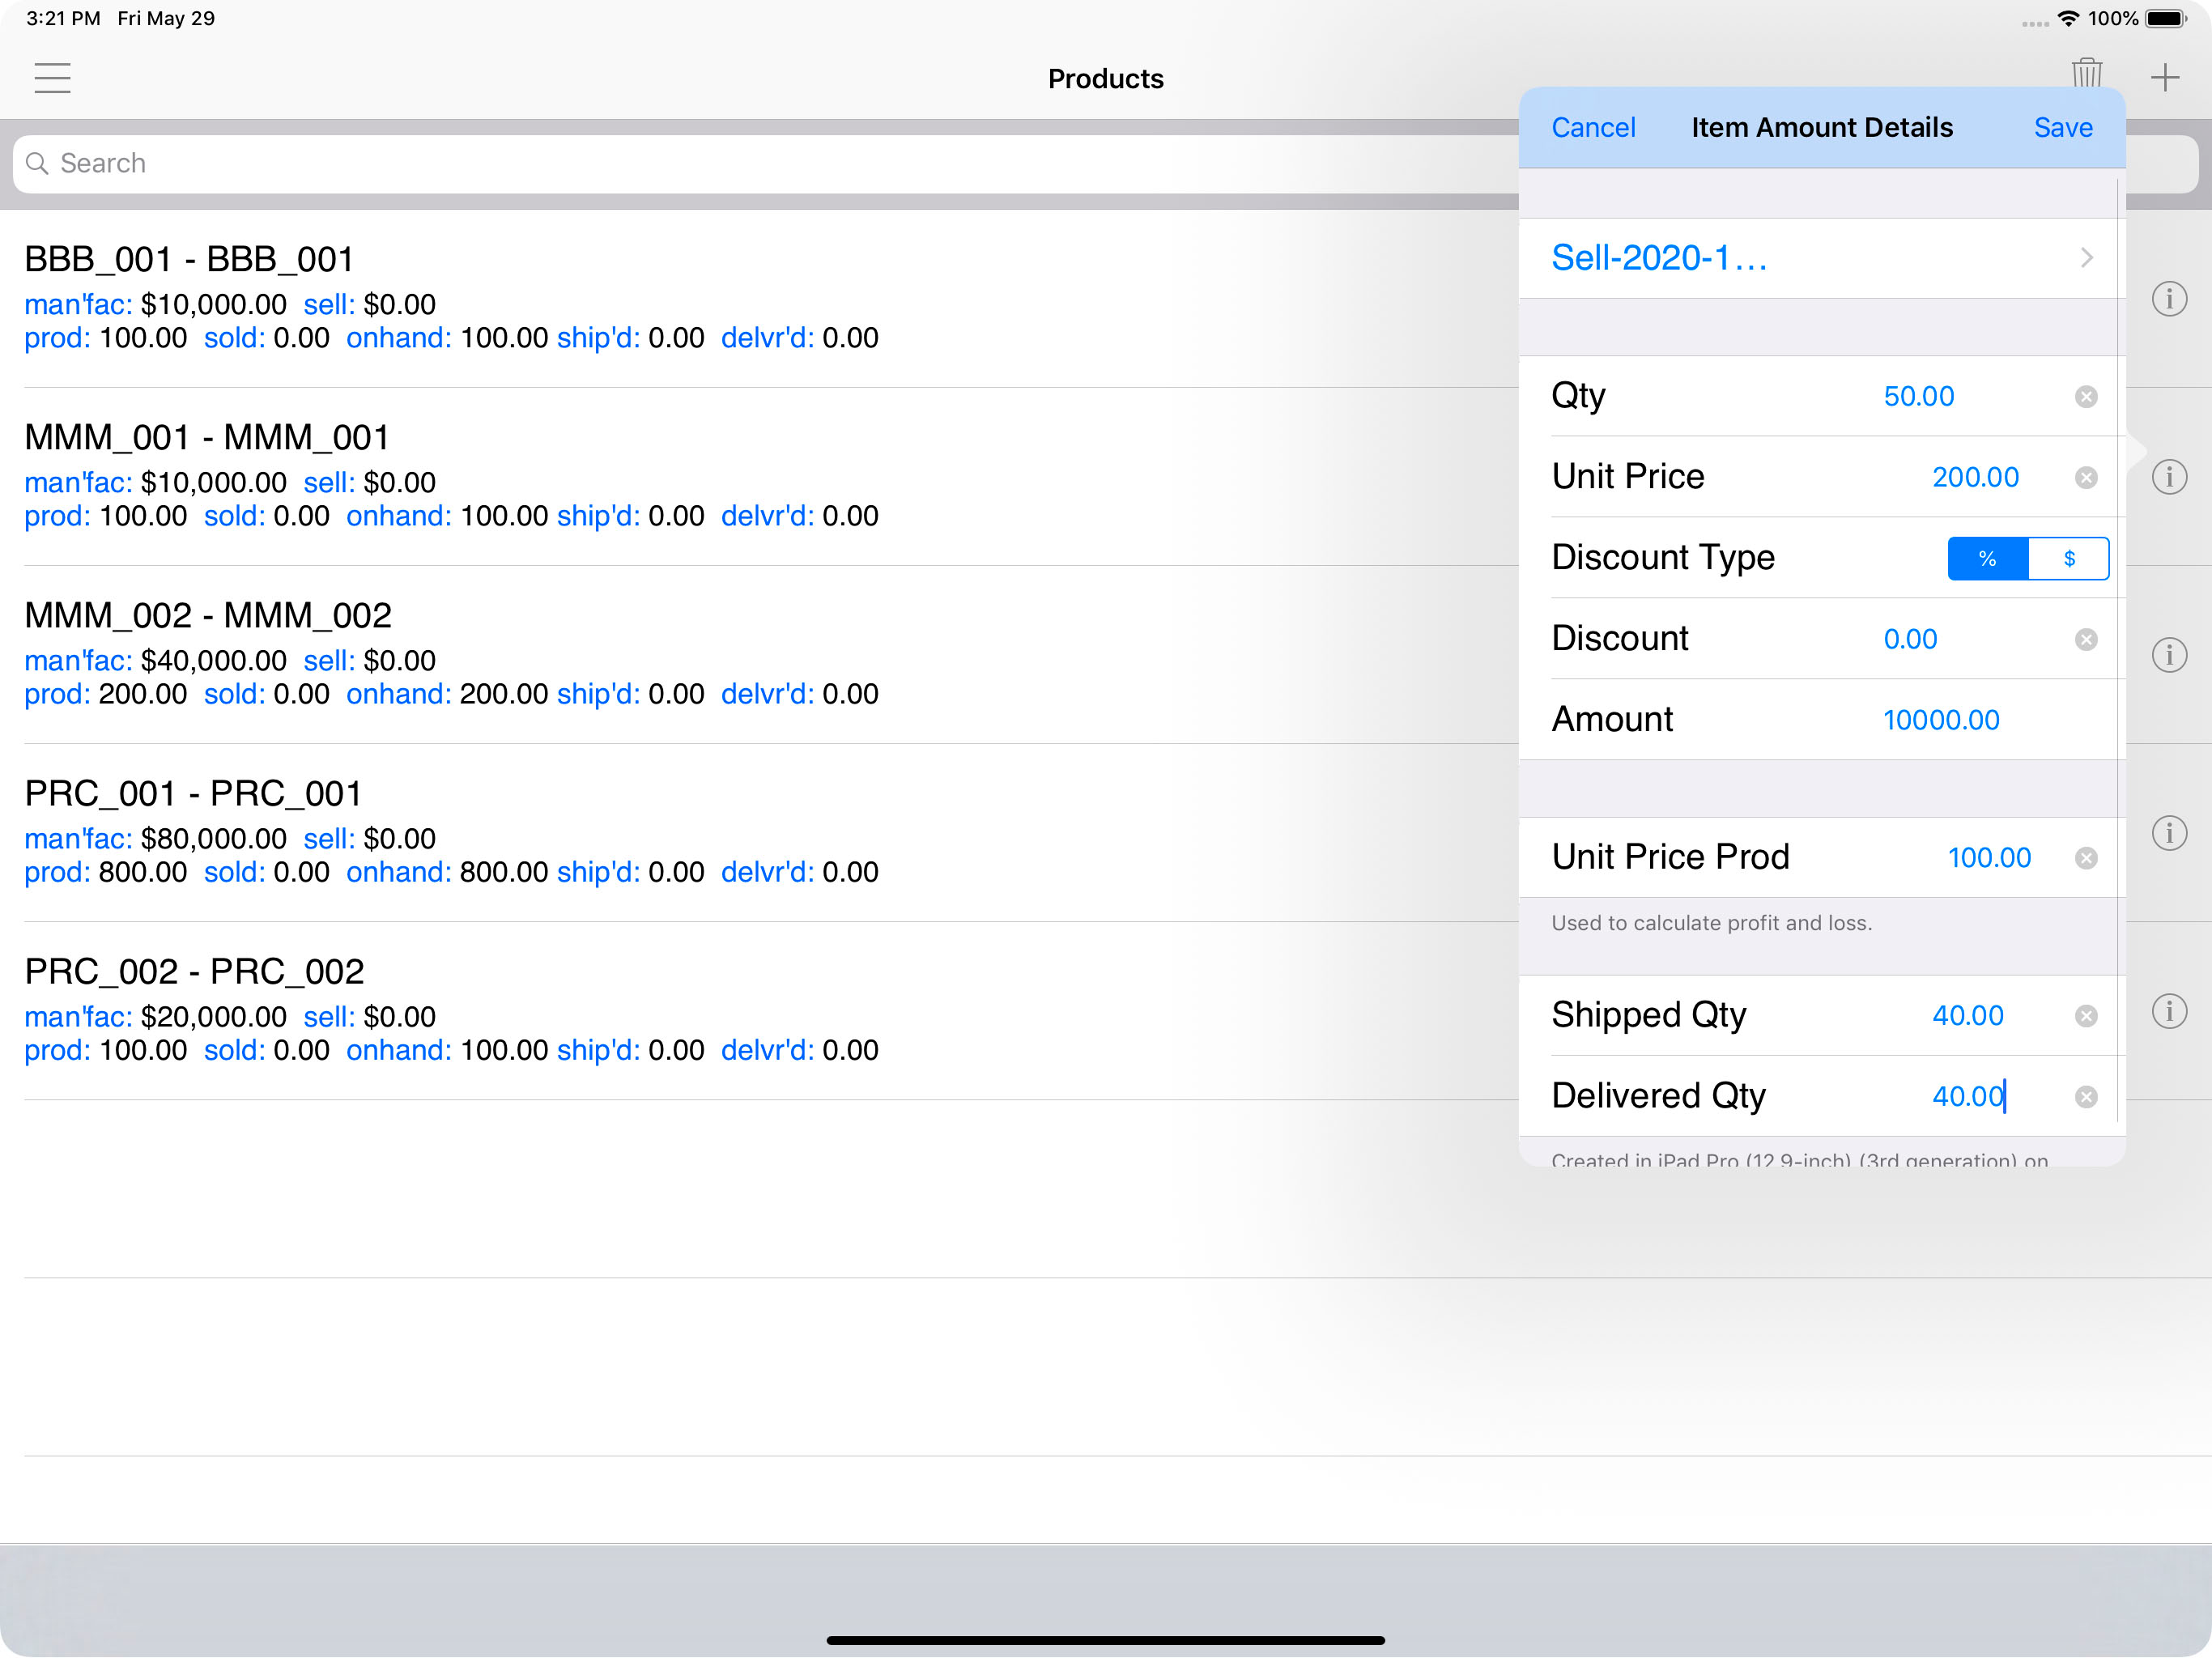
Task: Click onhand 200.00 on MMM_002
Action: pyautogui.click(x=447, y=695)
